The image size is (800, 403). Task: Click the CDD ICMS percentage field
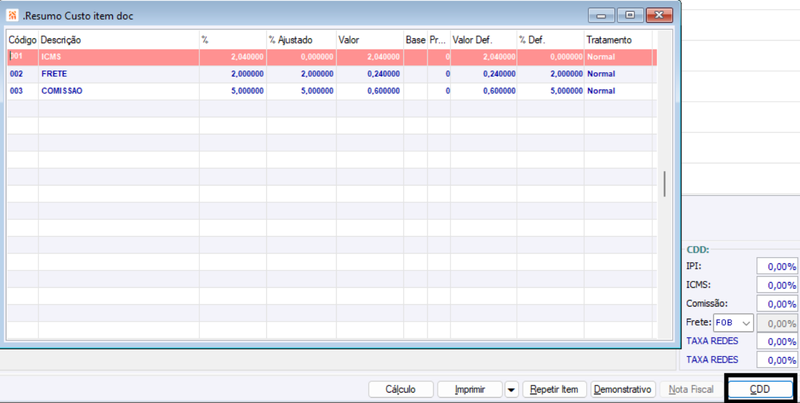tap(777, 285)
